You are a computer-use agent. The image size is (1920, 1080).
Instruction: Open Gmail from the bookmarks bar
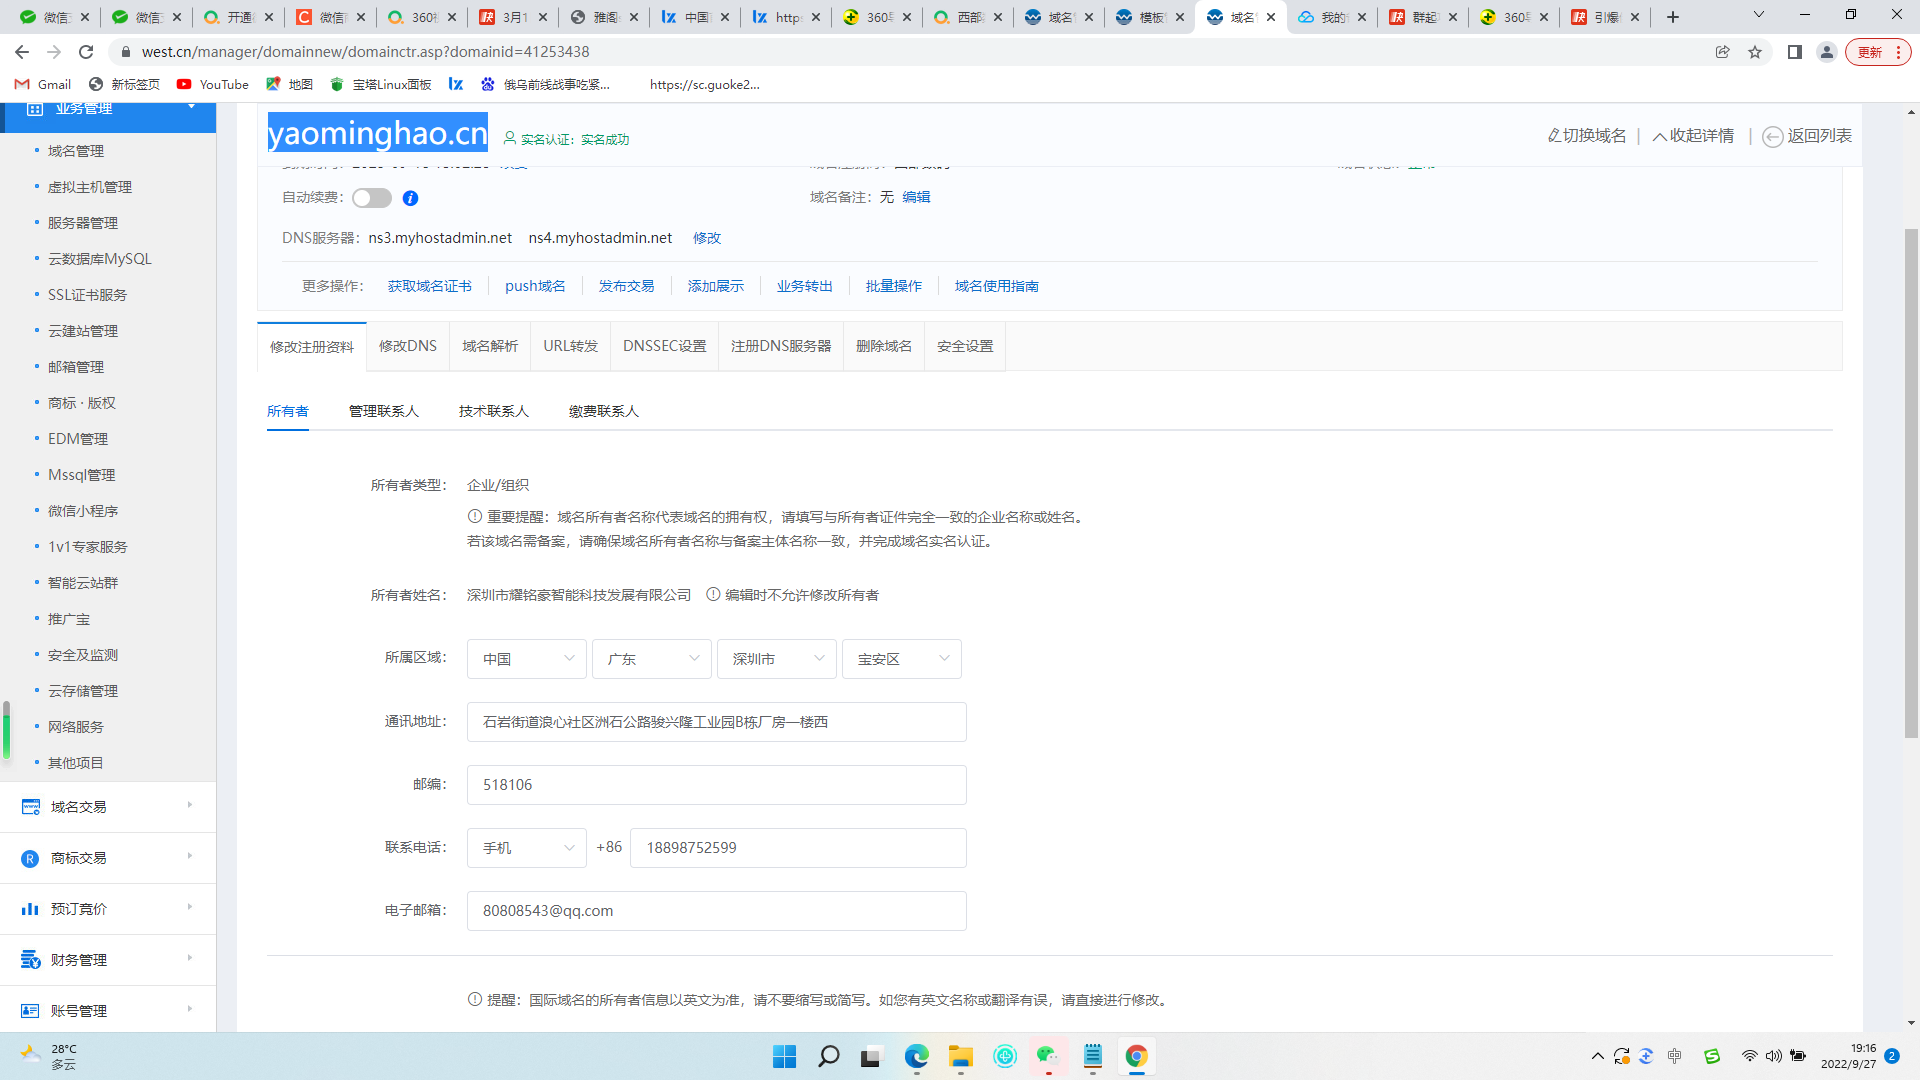click(x=41, y=84)
